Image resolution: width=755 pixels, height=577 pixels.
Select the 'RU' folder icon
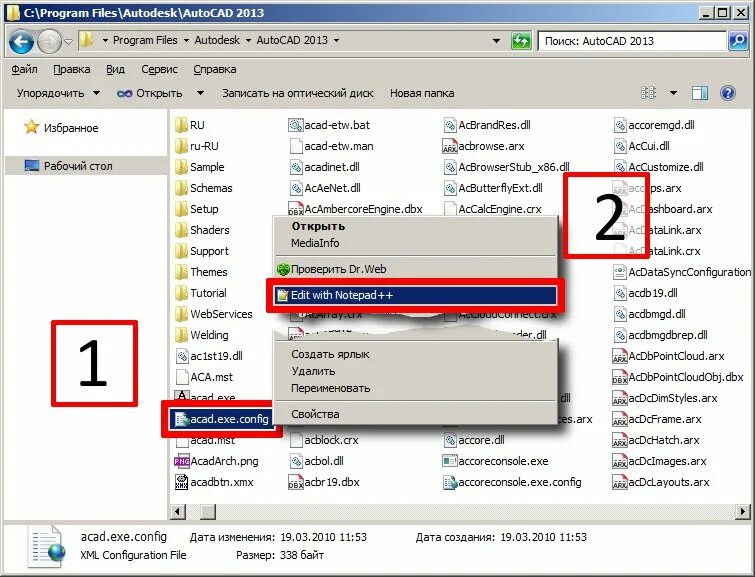point(181,125)
